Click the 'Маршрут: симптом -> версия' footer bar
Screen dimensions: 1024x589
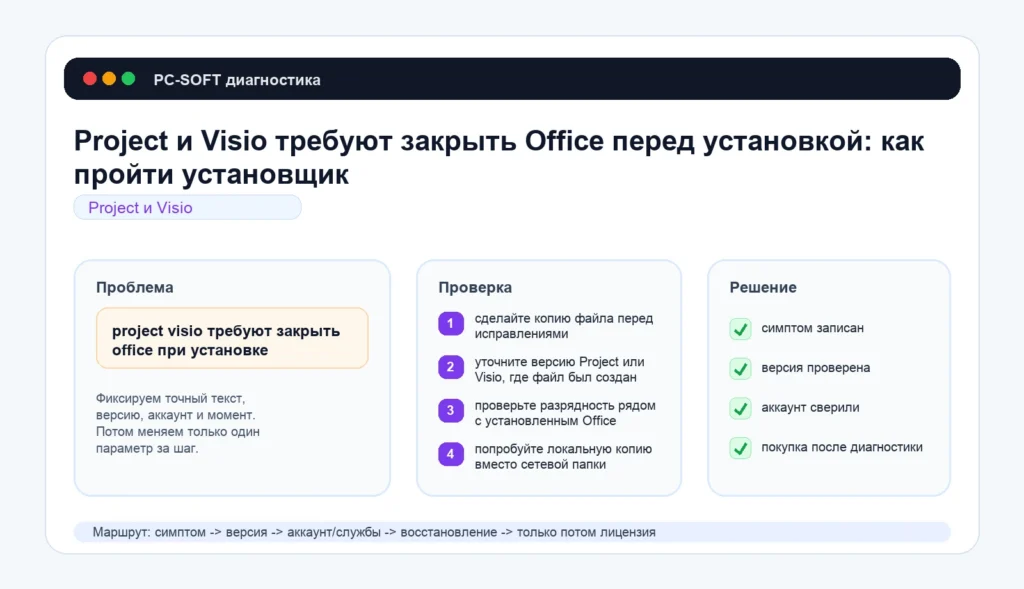pos(512,532)
